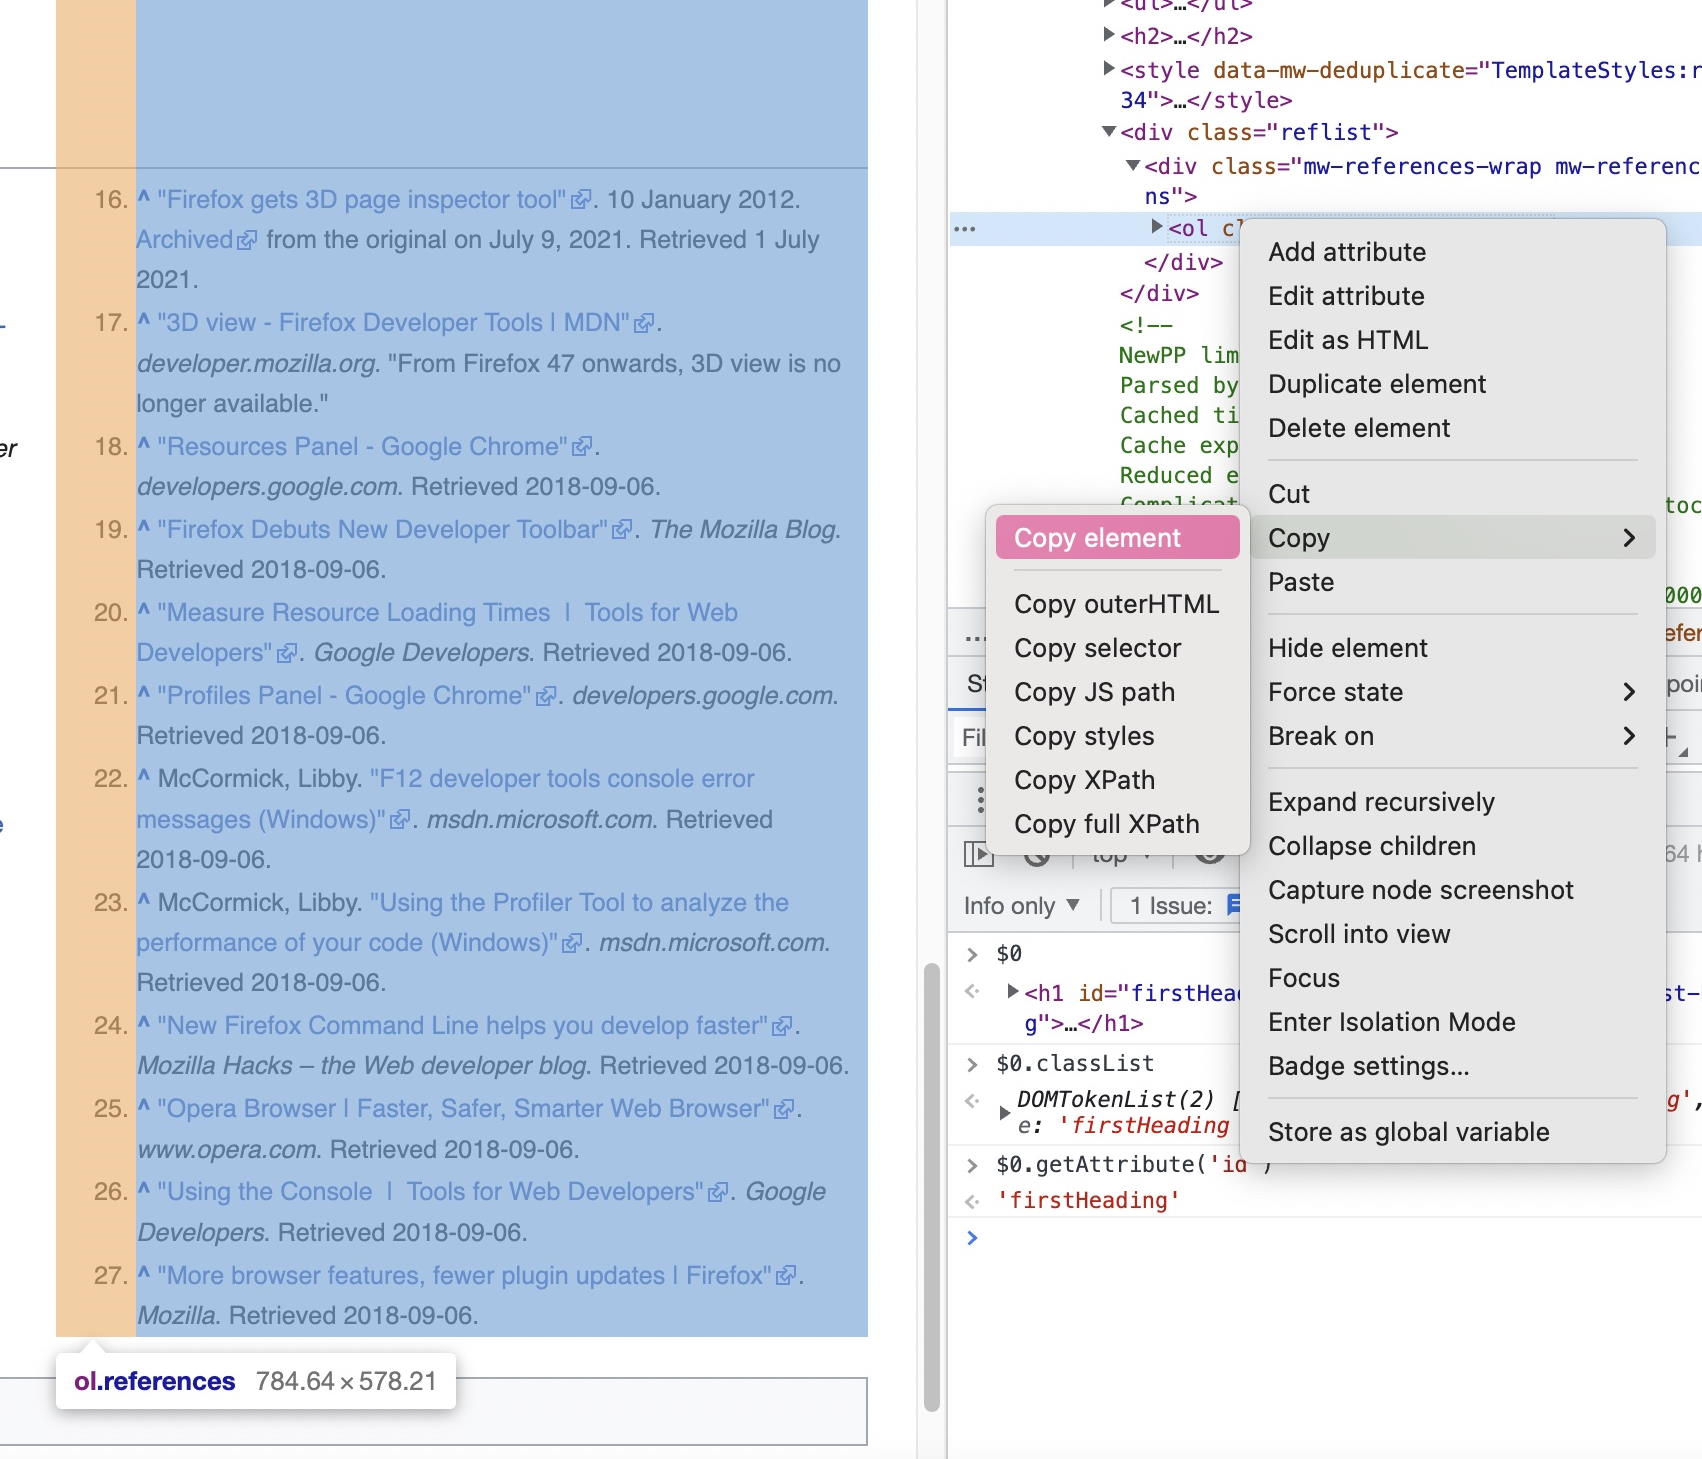Select Copy outerHTML option

pos(1117,604)
